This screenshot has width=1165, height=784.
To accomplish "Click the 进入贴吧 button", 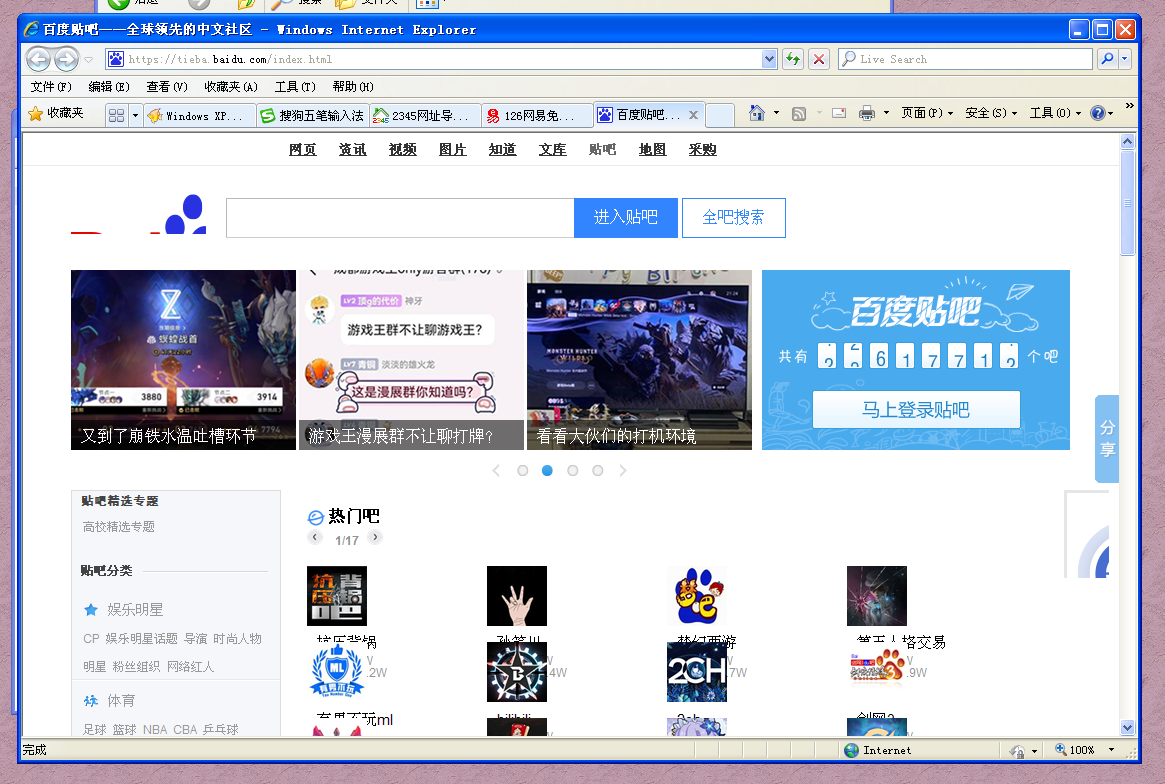I will (626, 218).
